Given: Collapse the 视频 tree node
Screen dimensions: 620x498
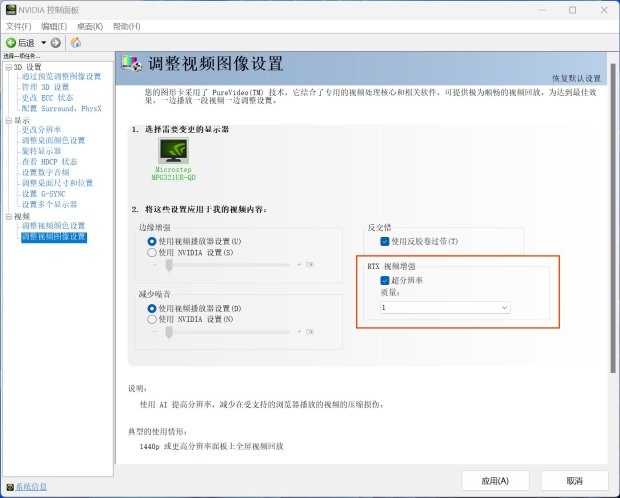Looking at the screenshot, I should (9, 216).
